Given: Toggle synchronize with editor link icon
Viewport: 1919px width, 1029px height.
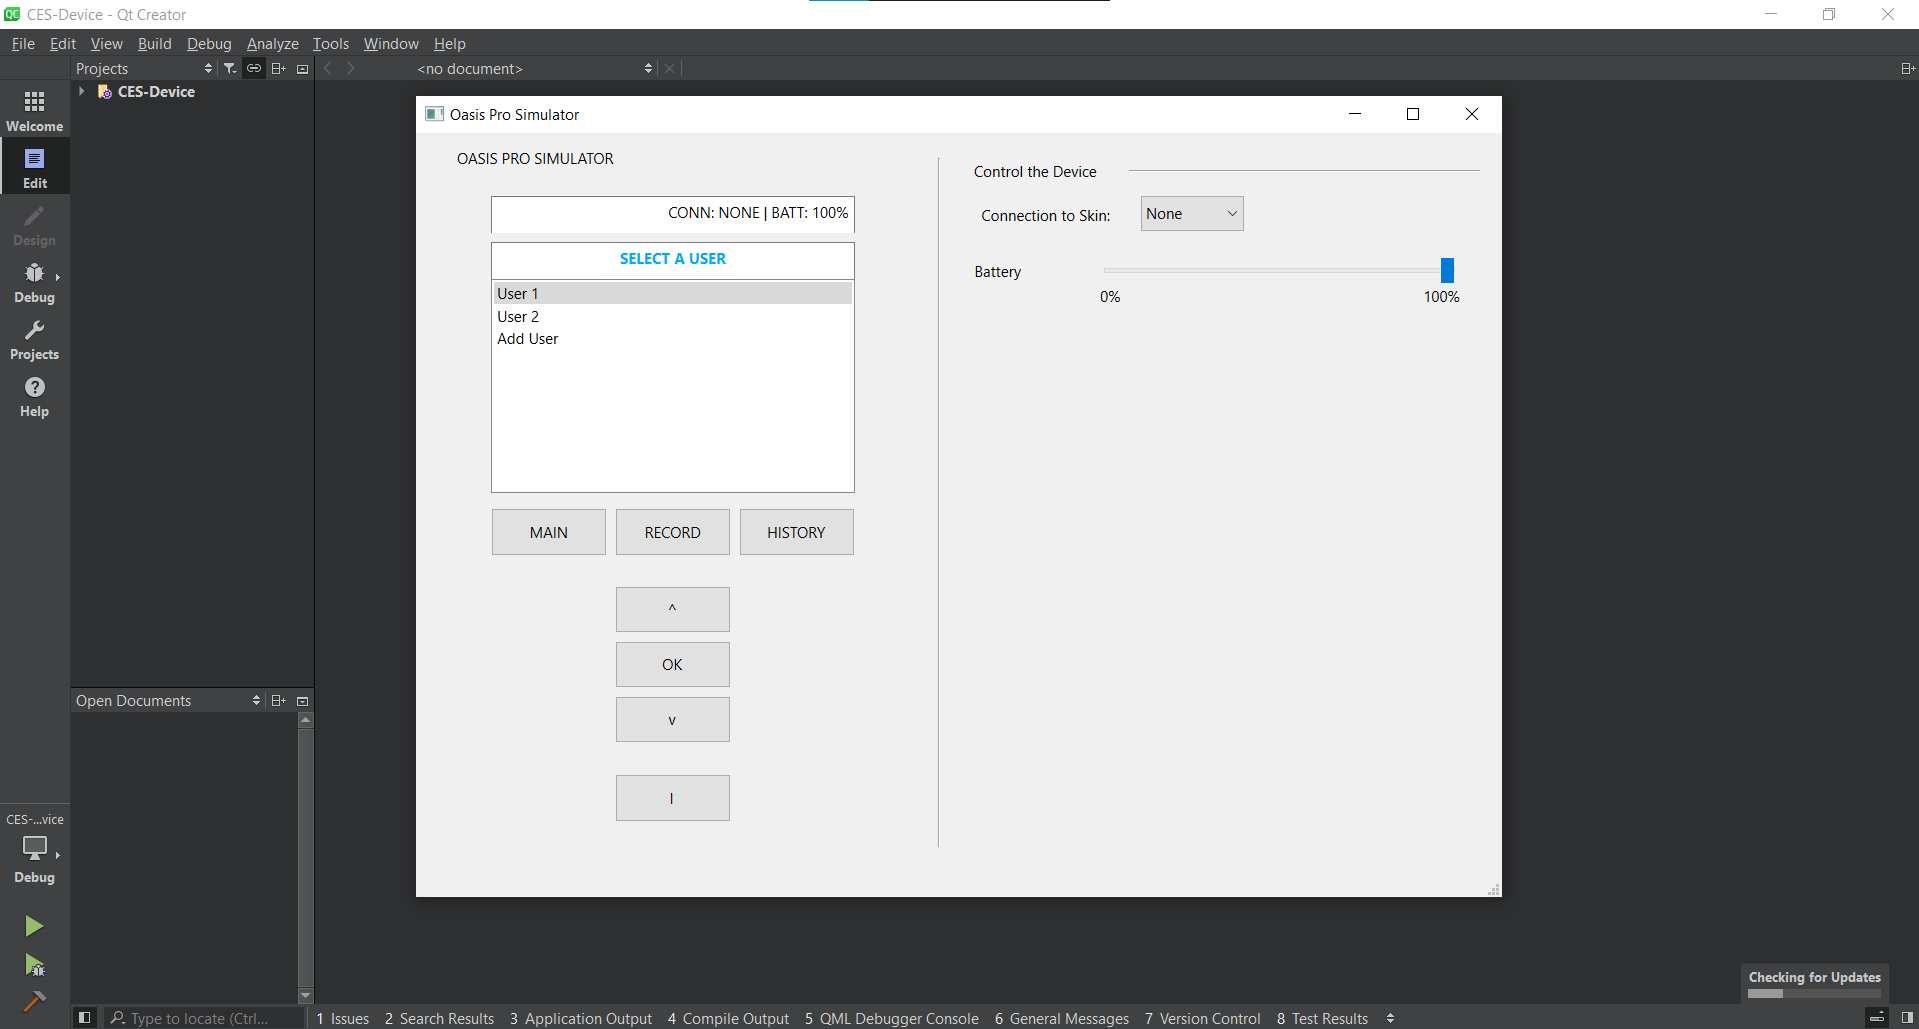Looking at the screenshot, I should 254,68.
